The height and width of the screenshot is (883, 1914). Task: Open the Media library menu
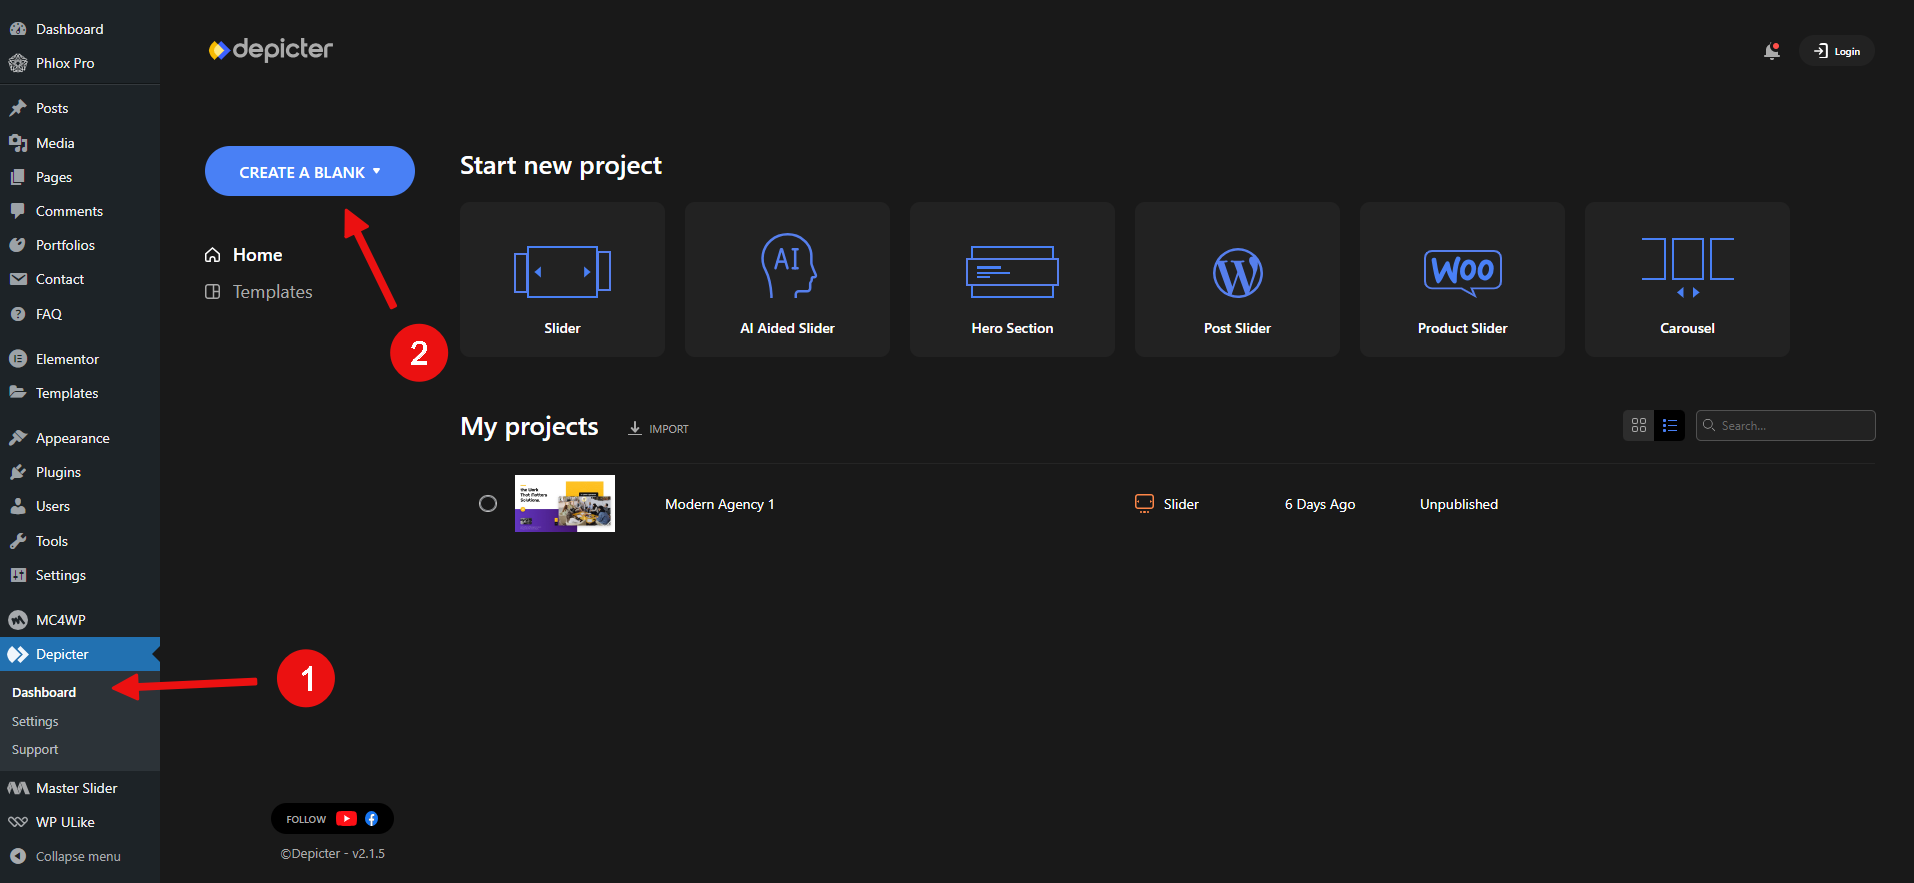pyautogui.click(x=80, y=143)
